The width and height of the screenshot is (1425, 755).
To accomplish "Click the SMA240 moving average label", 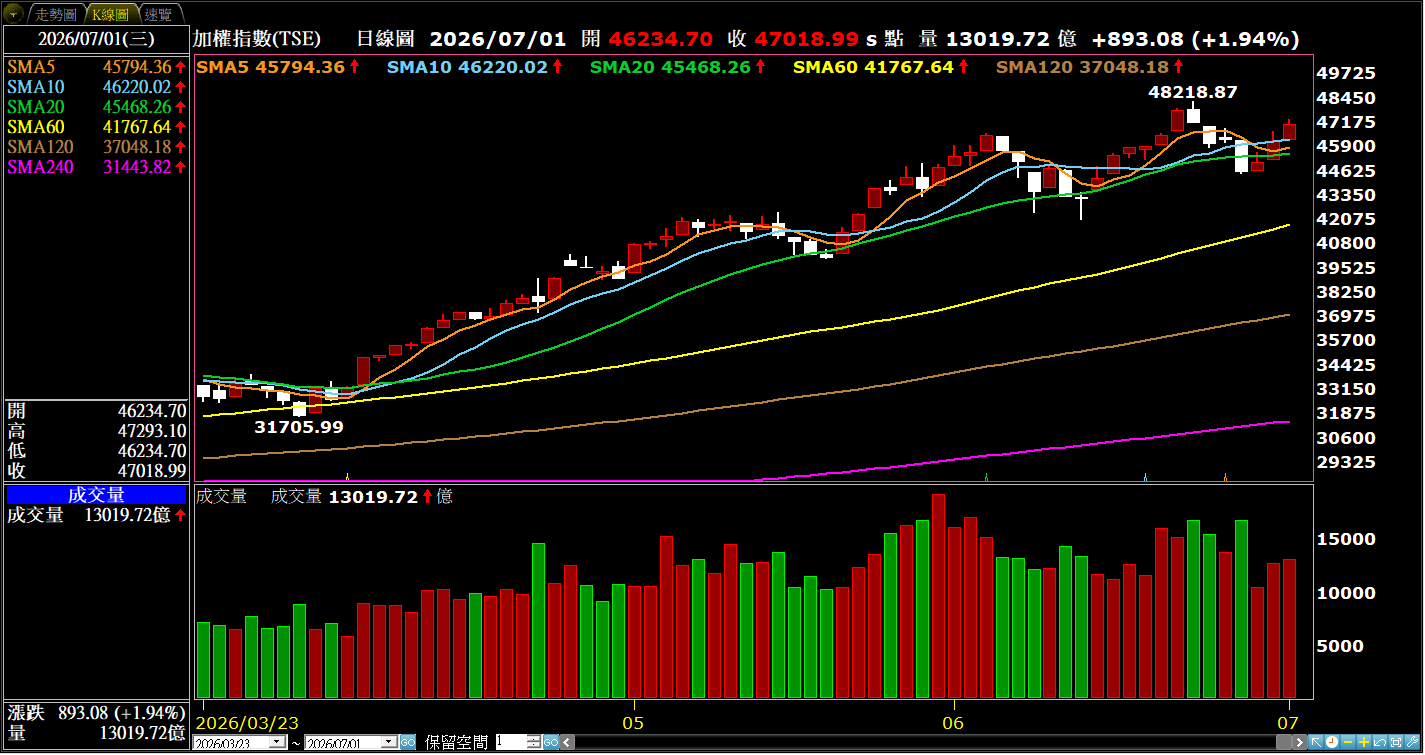I will coord(36,167).
